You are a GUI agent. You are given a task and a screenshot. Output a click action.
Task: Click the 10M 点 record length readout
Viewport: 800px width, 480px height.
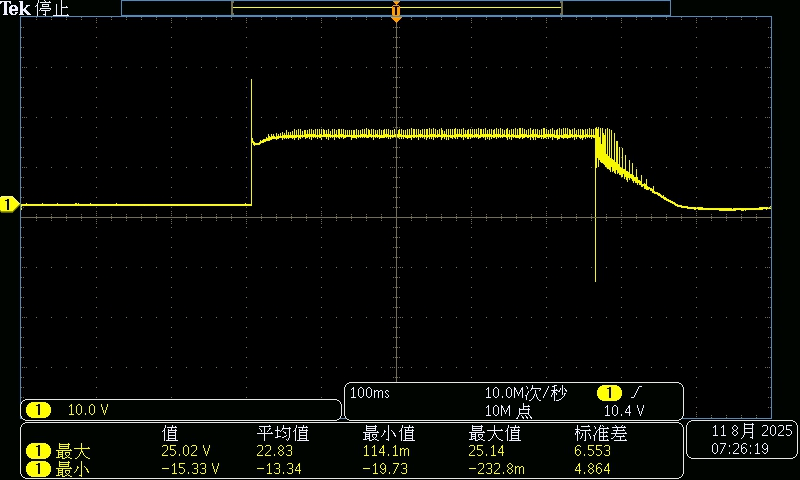tap(511, 411)
